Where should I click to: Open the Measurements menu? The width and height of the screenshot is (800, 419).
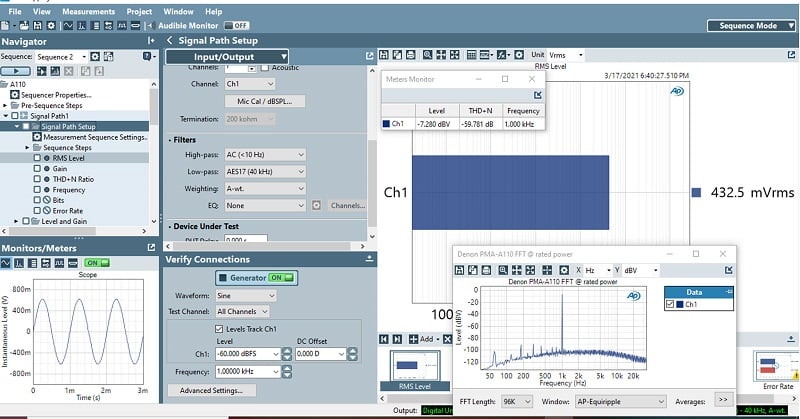coord(88,11)
